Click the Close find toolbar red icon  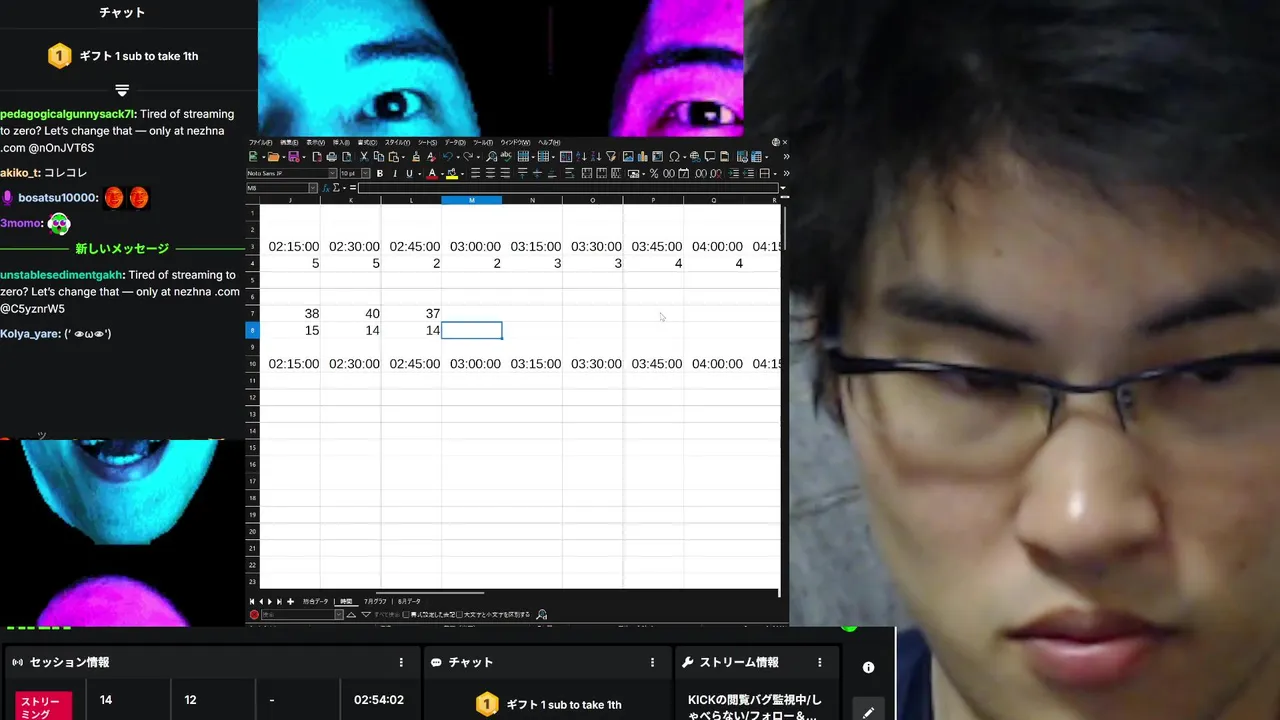[254, 615]
